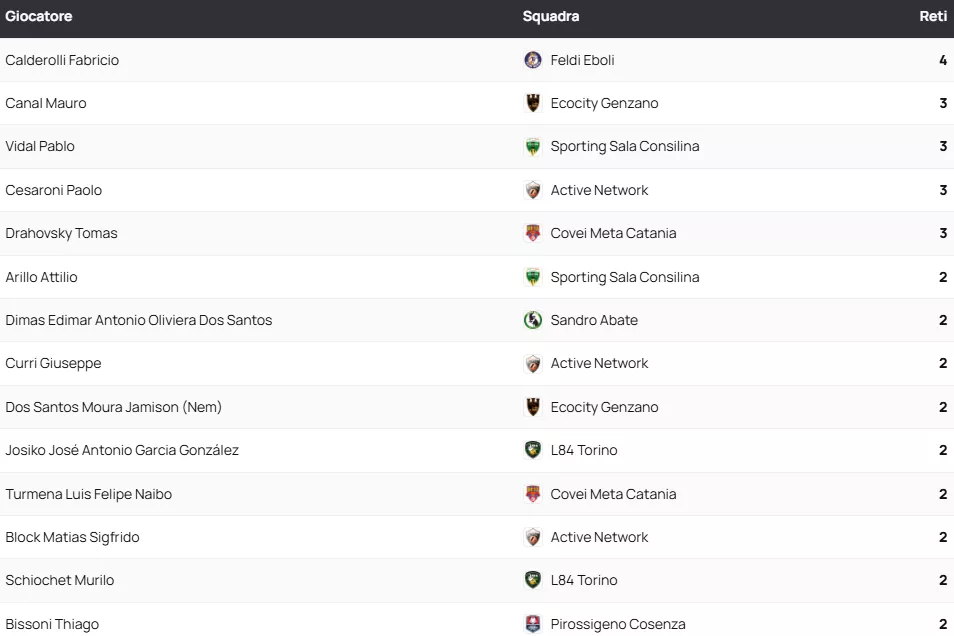Click the Pirossigeno Cosenza team logo
This screenshot has height=636, width=954.
coord(533,624)
